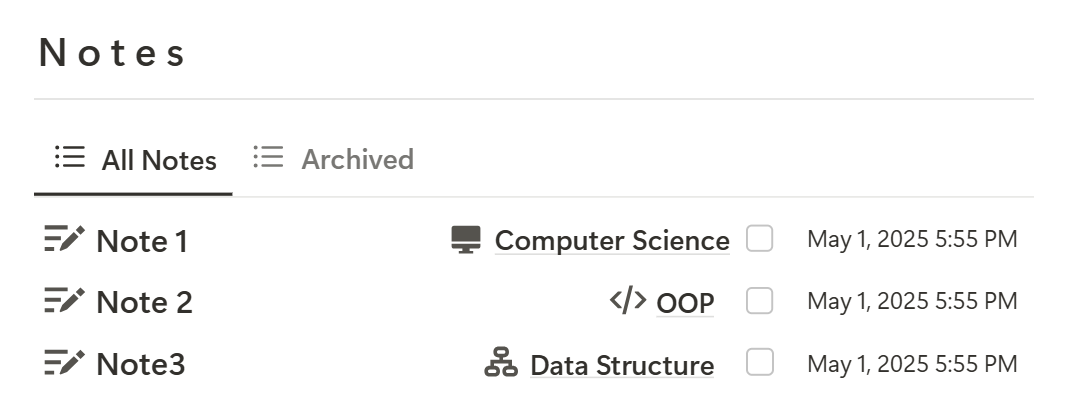Click the list icon on All Notes tab
1069x404 pixels.
(70, 157)
